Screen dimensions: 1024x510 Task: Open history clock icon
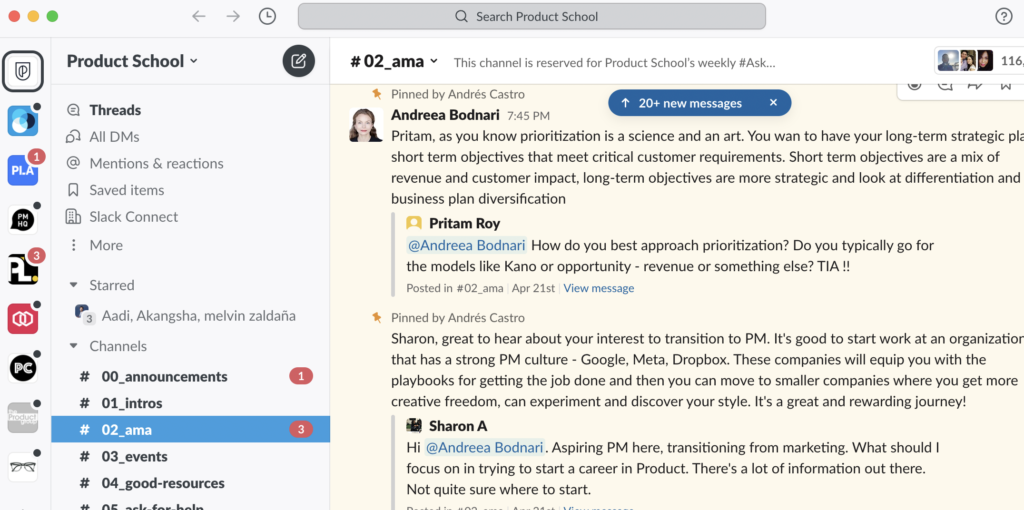(267, 16)
